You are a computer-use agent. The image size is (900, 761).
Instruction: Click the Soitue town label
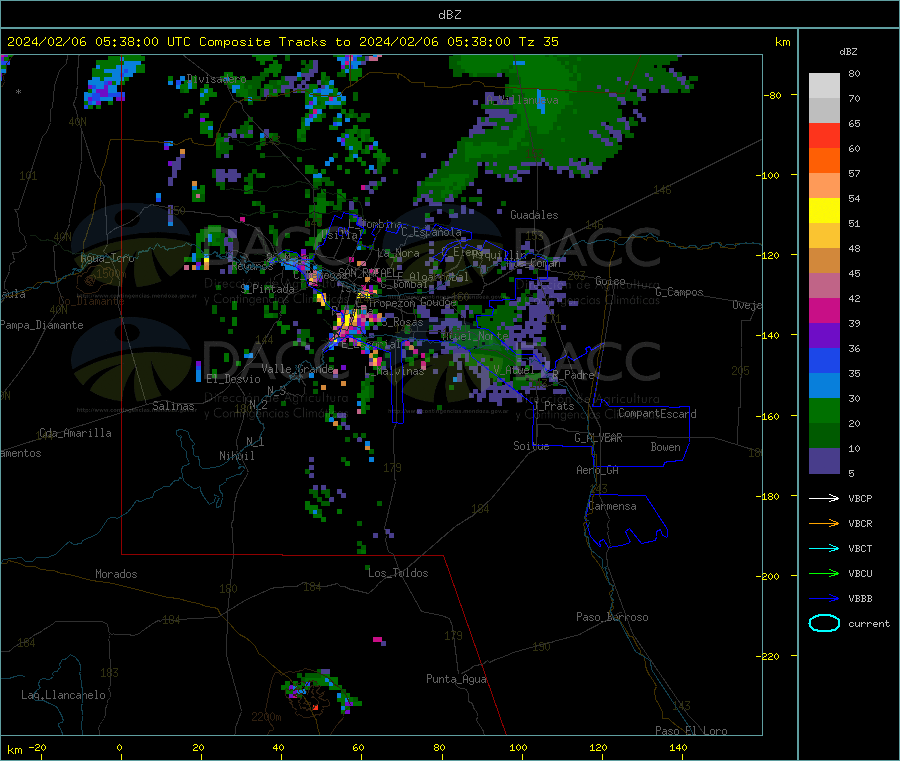tap(531, 446)
